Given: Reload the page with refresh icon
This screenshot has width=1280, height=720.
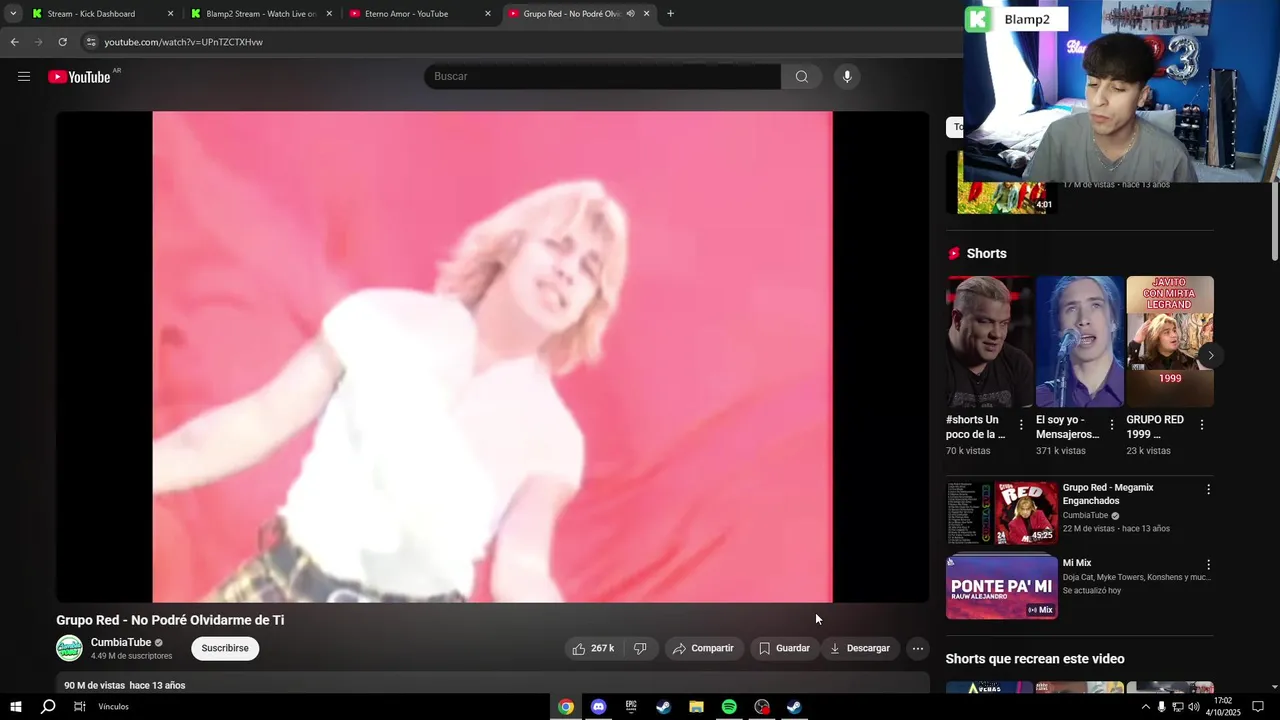Looking at the screenshot, I should 62,42.
